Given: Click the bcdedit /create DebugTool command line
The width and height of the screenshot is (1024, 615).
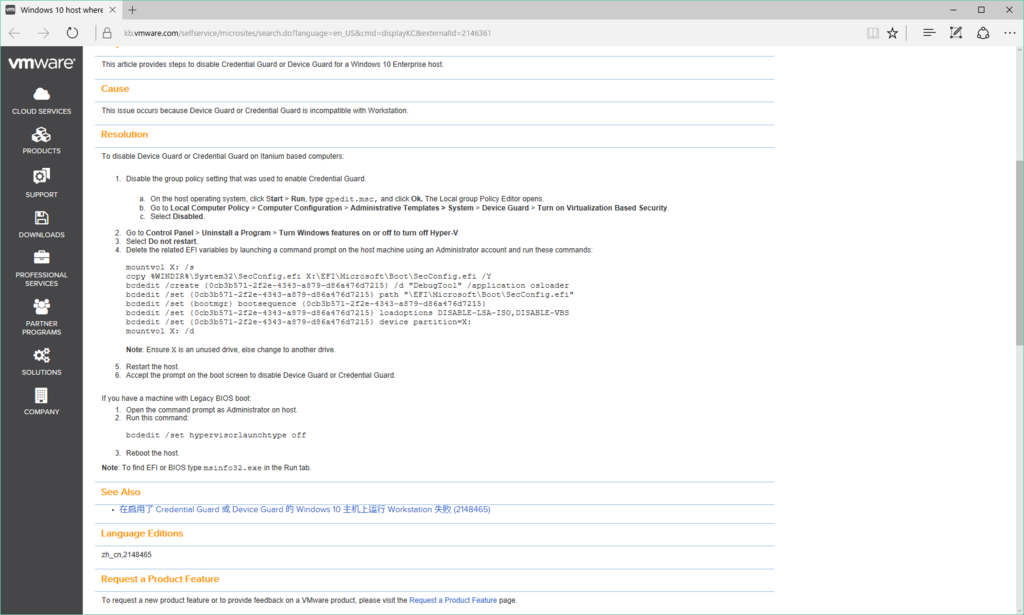Looking at the screenshot, I should 347,285.
